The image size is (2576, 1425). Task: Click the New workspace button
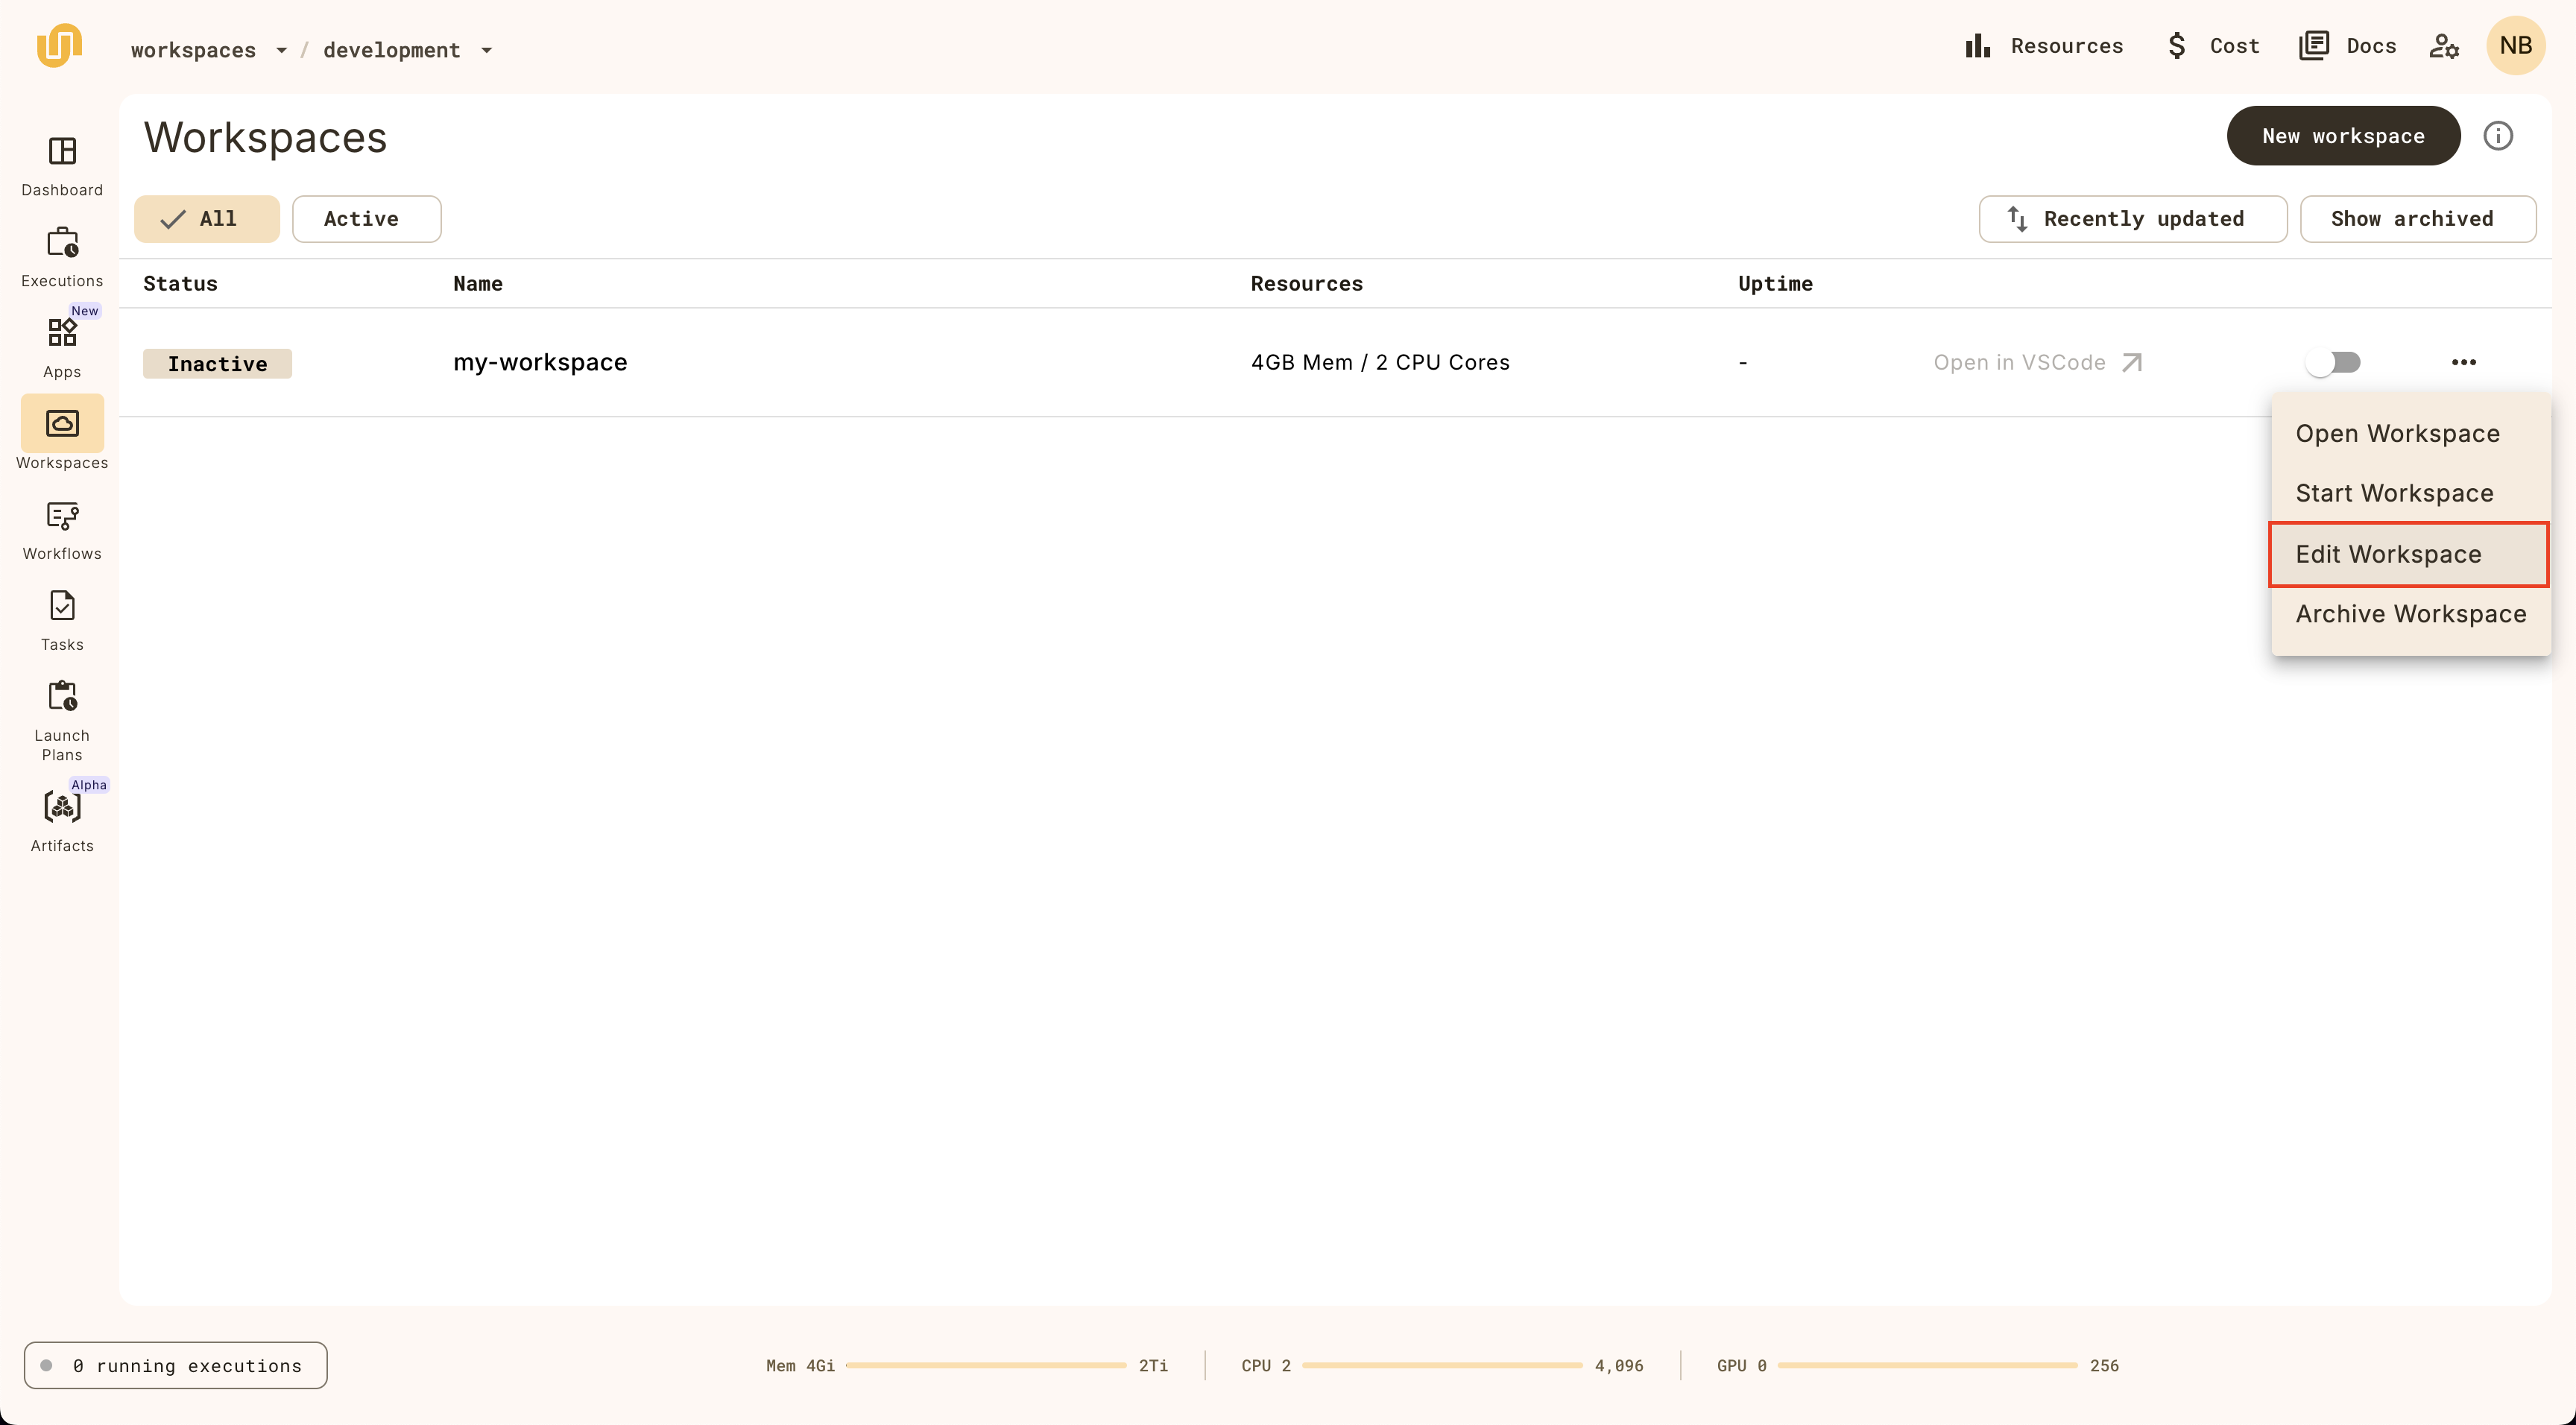(x=2343, y=135)
